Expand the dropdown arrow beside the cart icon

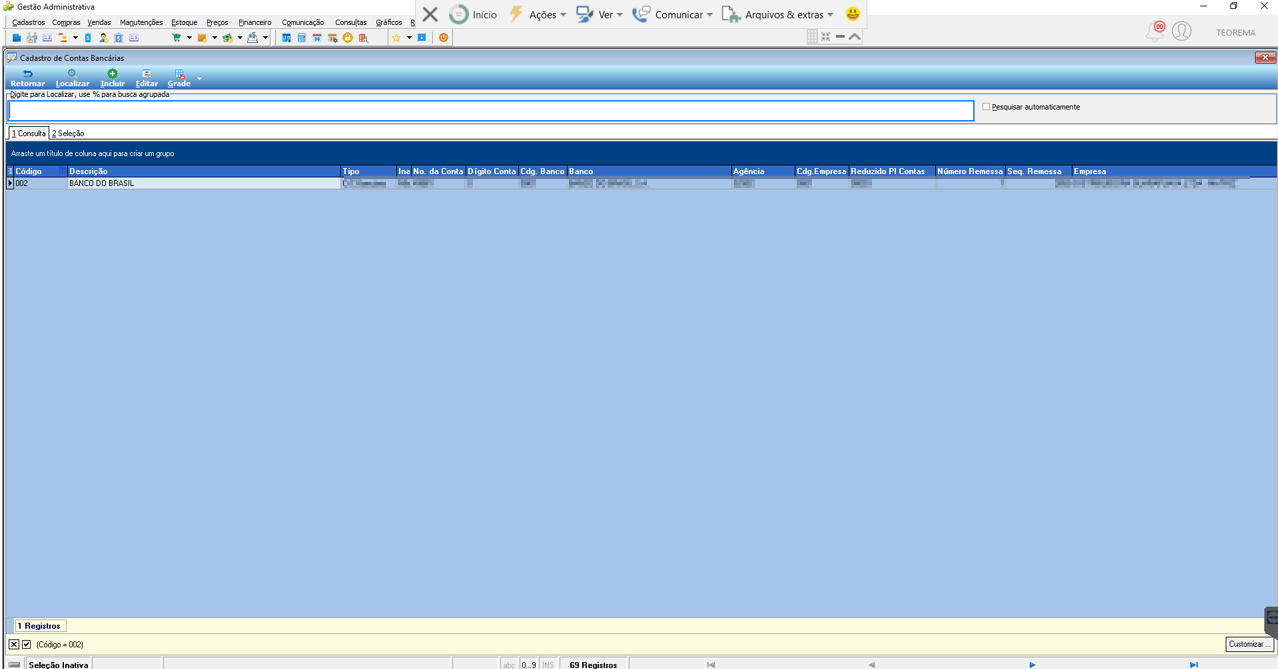(189, 38)
